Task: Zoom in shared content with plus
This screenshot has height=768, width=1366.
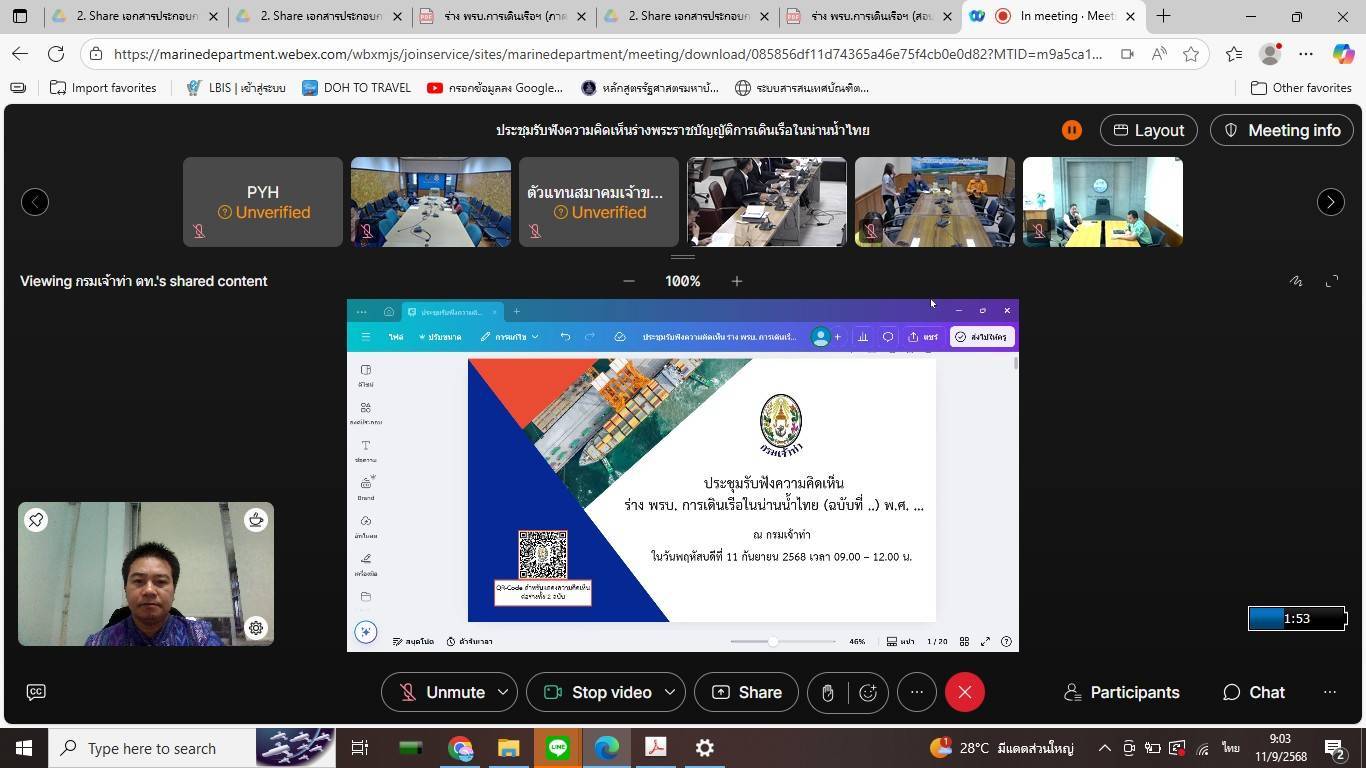Action: pos(737,282)
